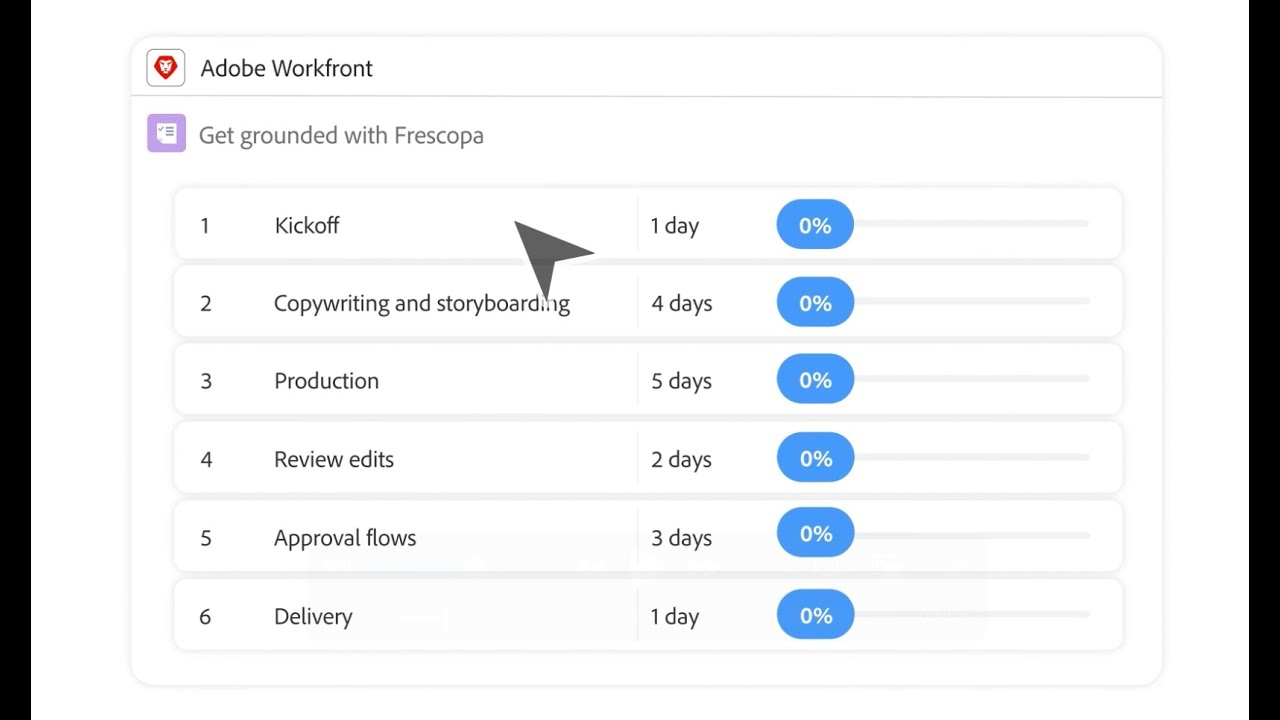This screenshot has width=1280, height=720.
Task: Click the Copywriting 4 days duration
Action: (682, 304)
